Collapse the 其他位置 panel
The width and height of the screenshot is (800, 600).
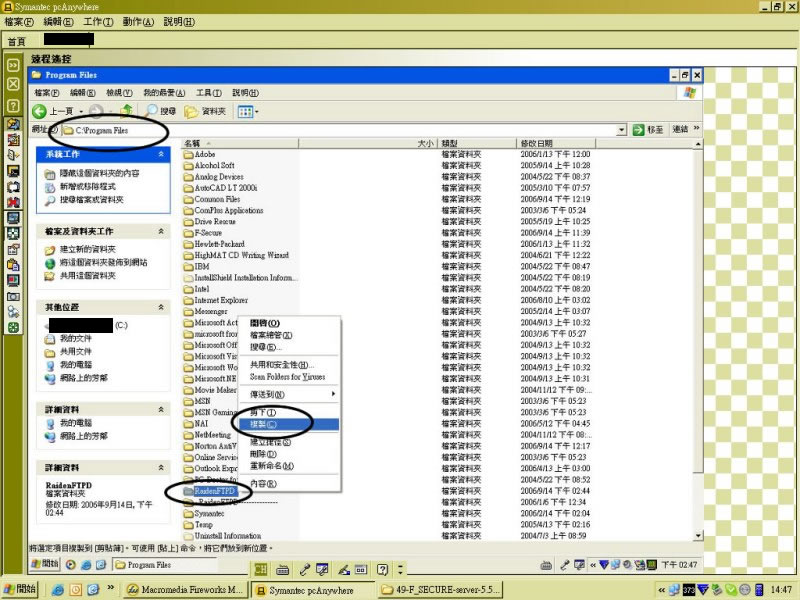click(161, 307)
